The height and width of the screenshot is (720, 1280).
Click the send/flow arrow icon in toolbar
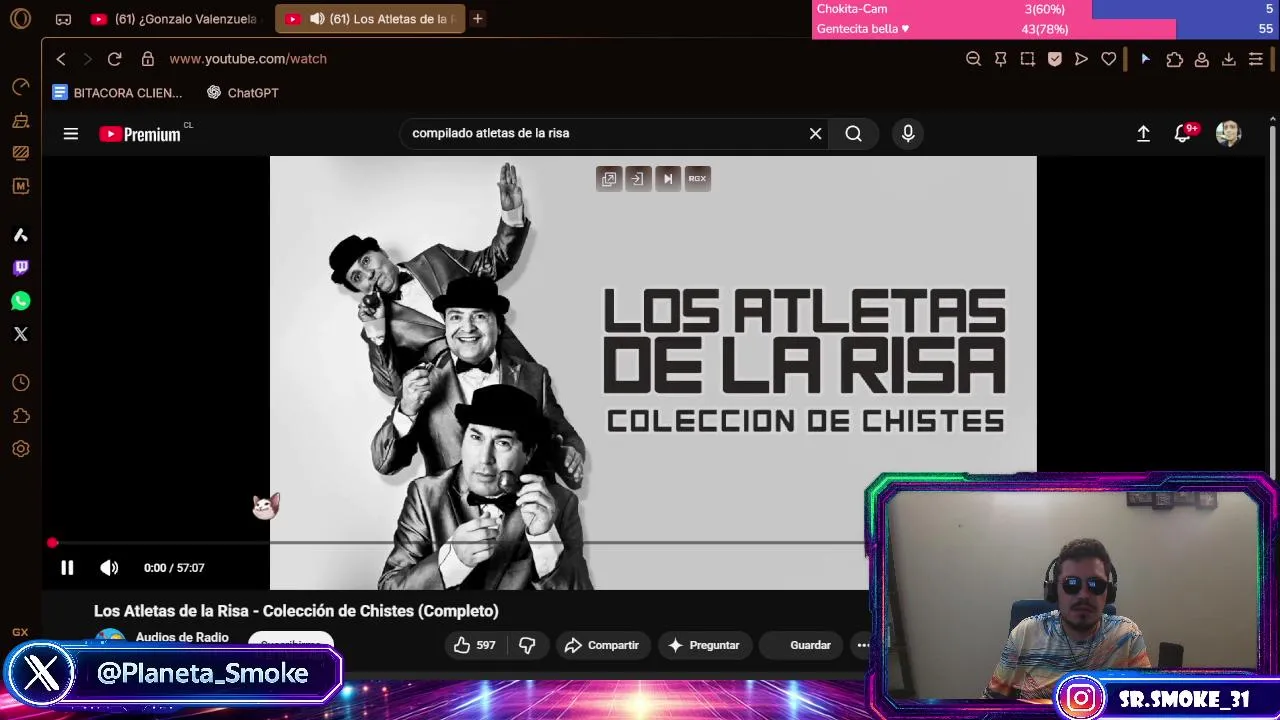click(1081, 59)
